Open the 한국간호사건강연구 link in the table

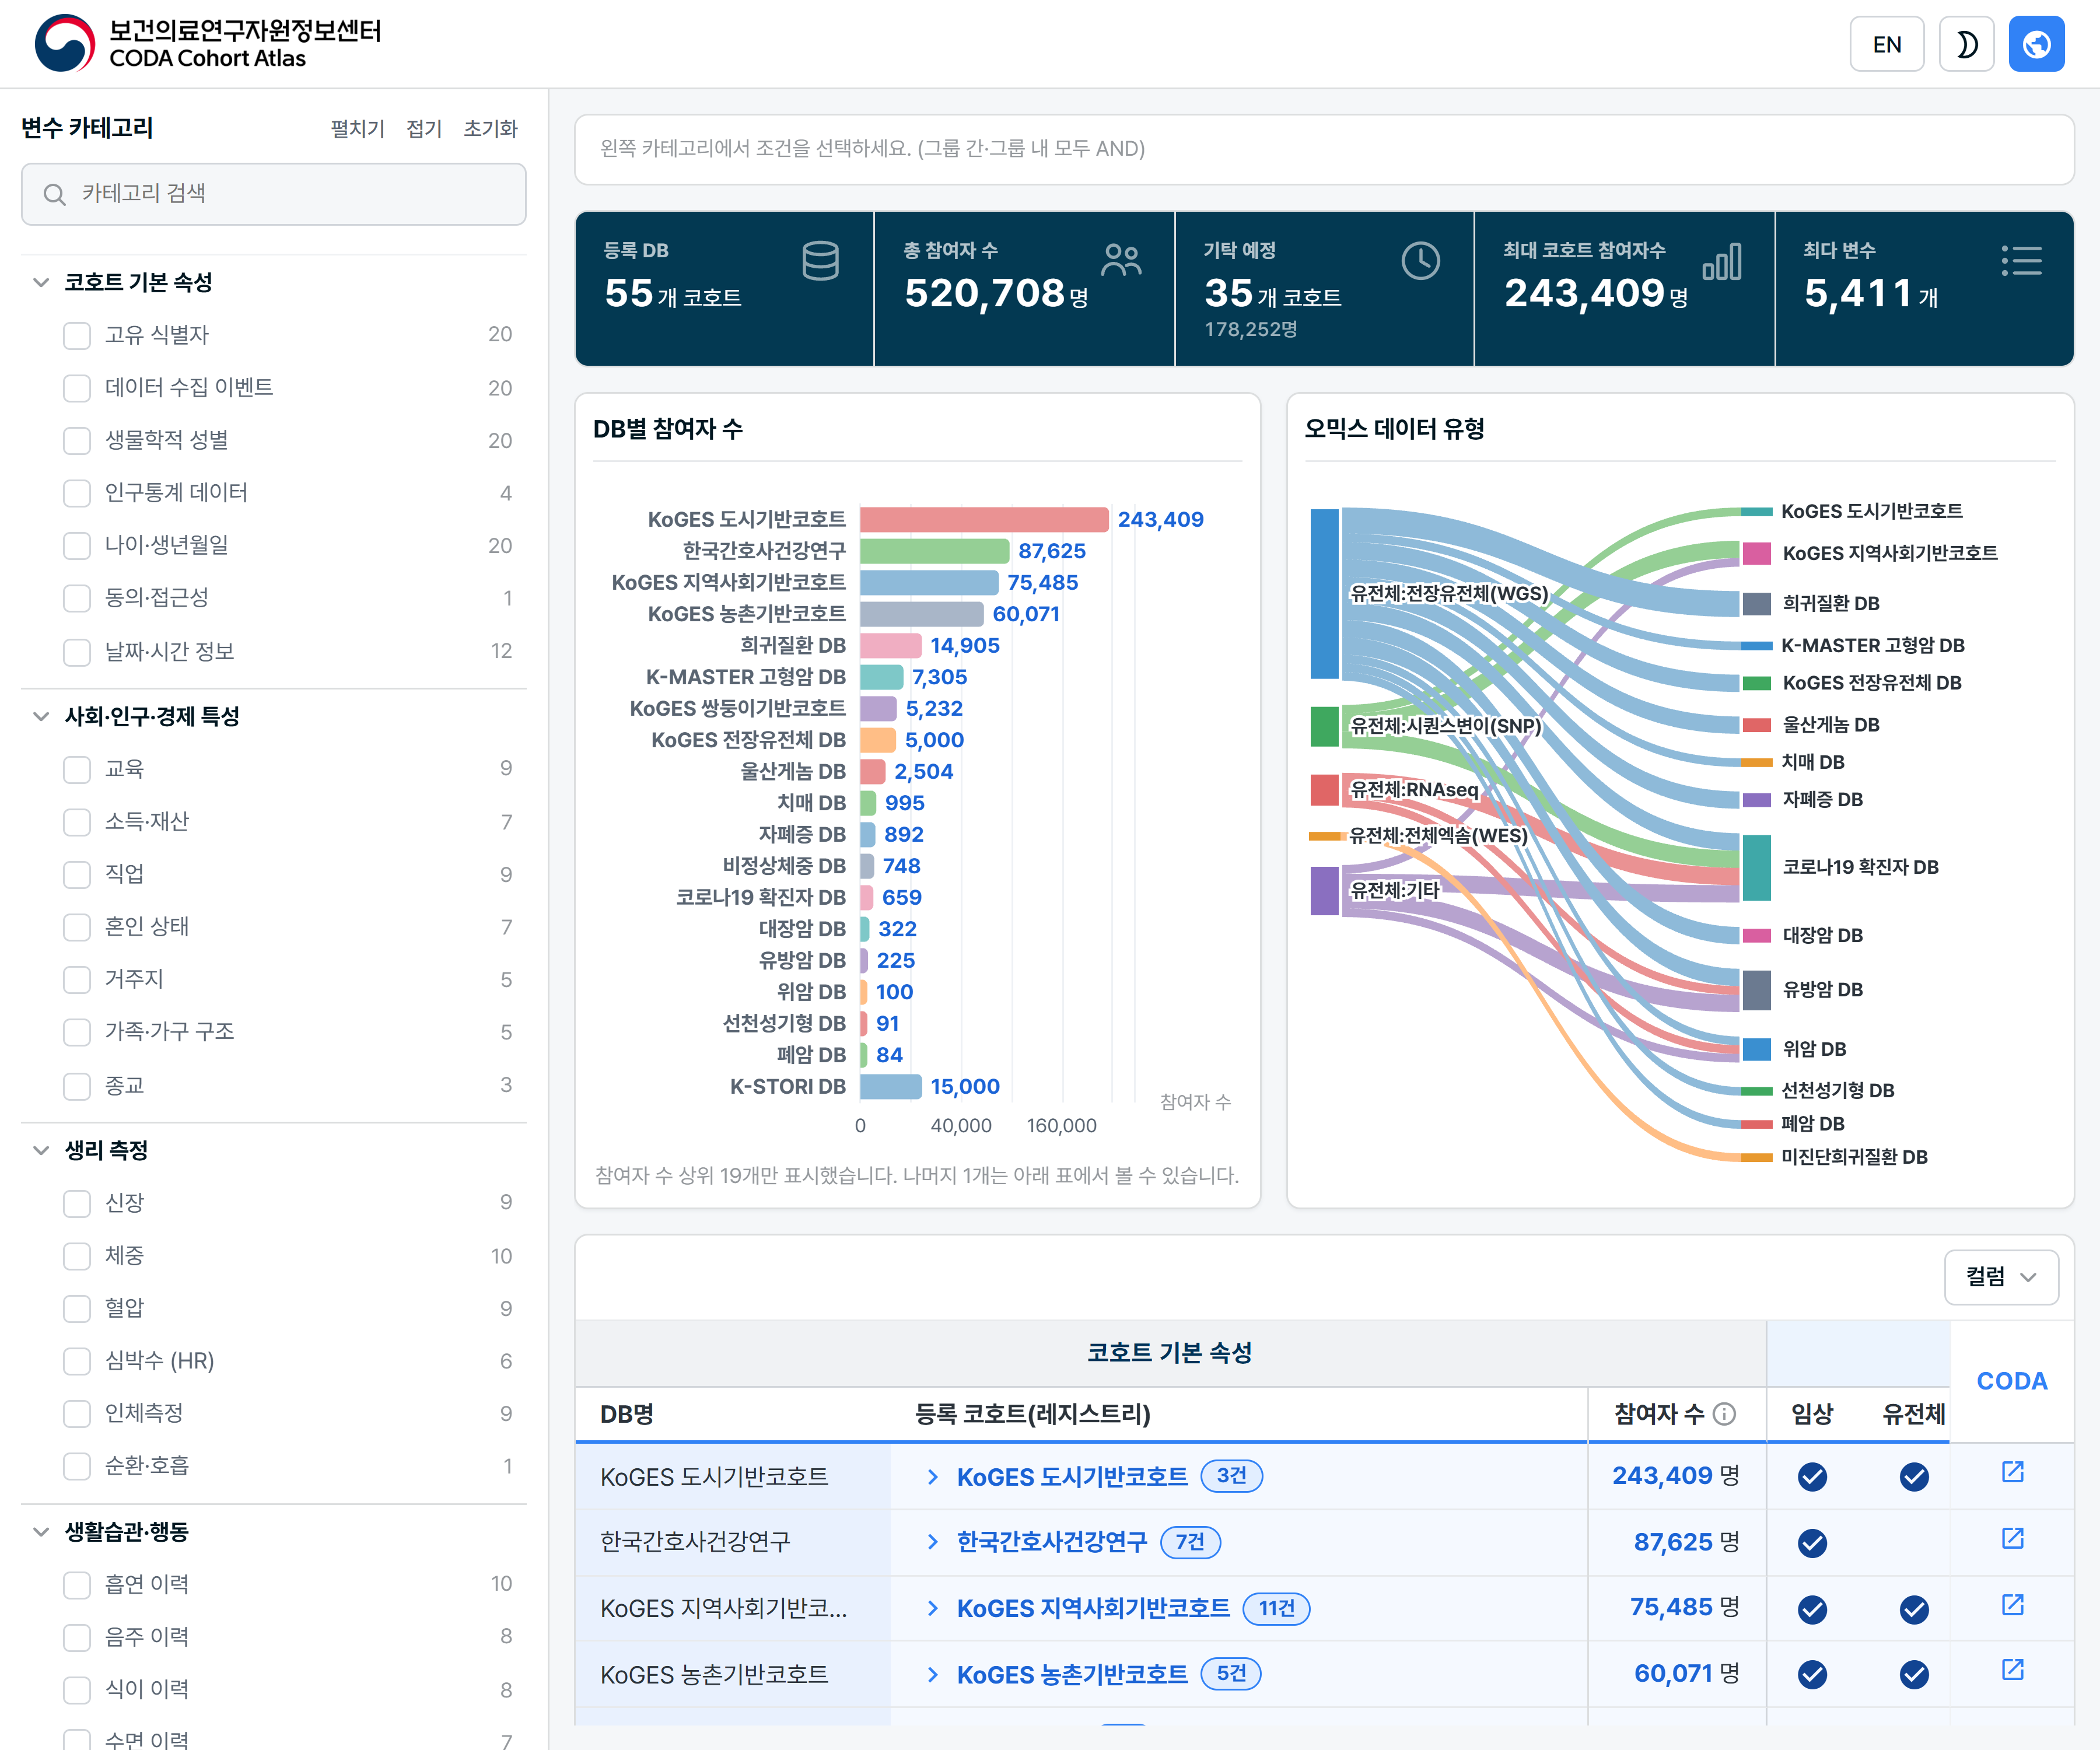1052,1542
